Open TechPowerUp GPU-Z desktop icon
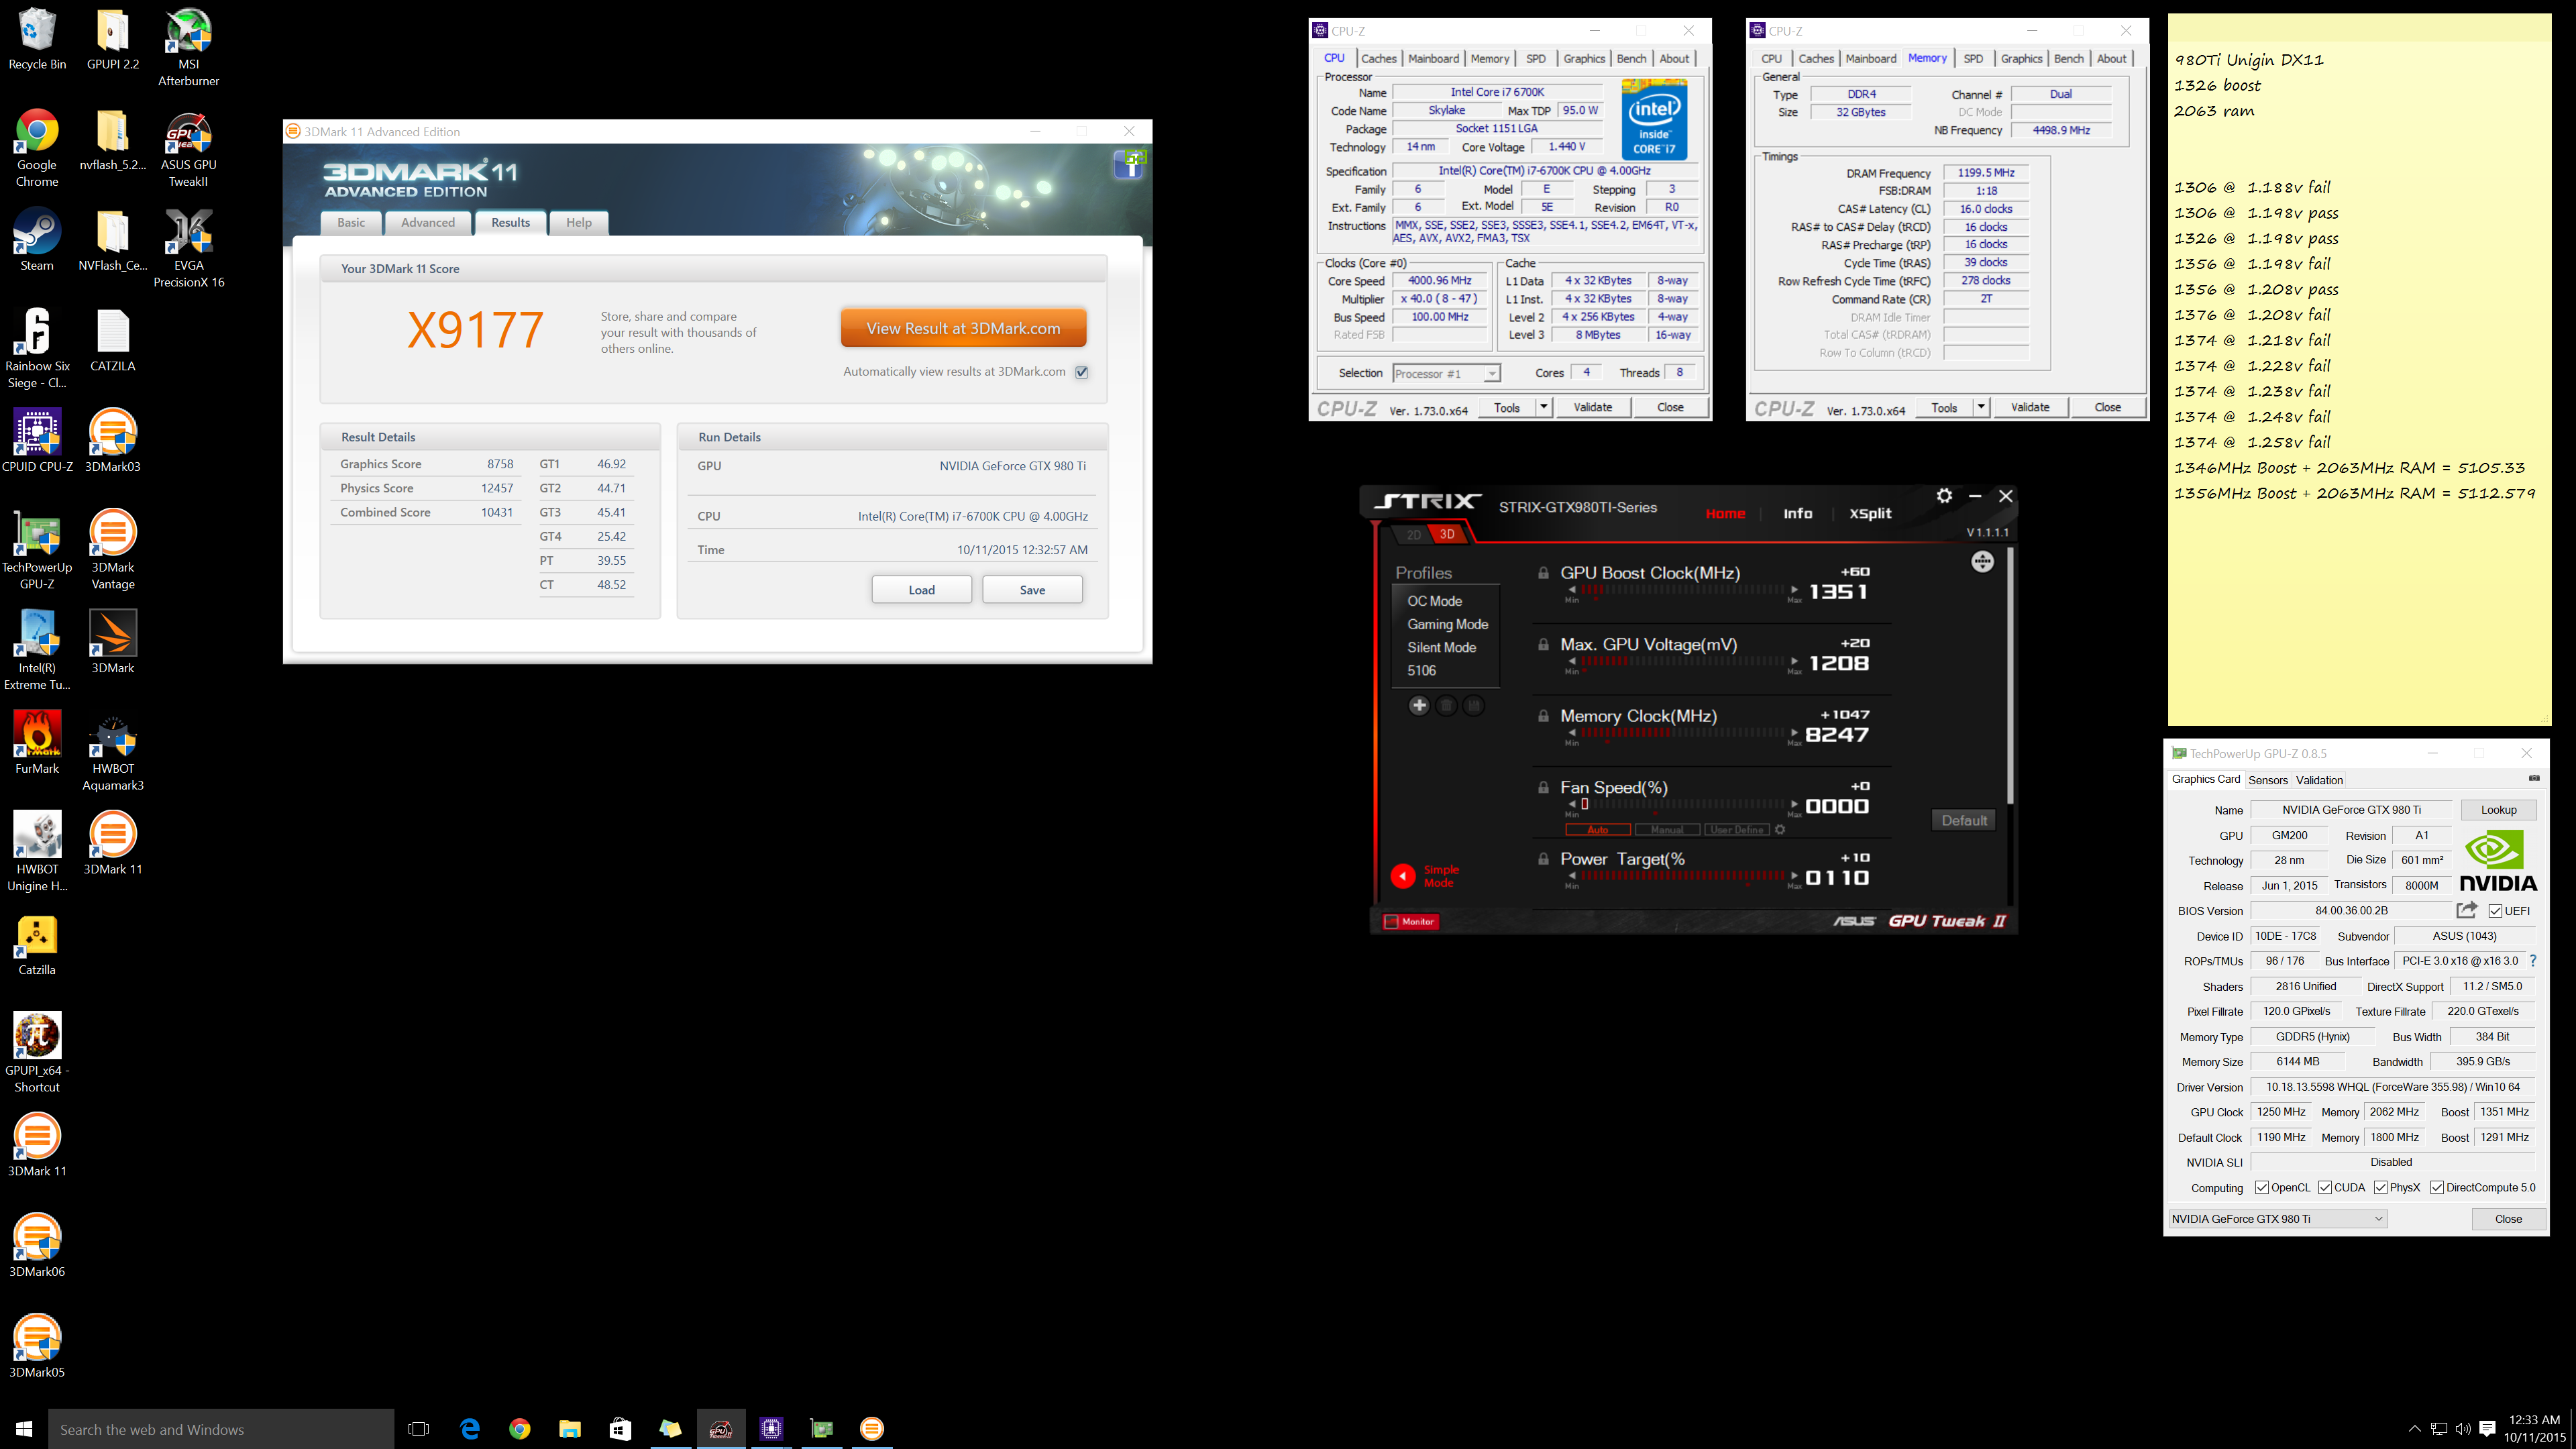2576x1449 pixels. pos(37,550)
